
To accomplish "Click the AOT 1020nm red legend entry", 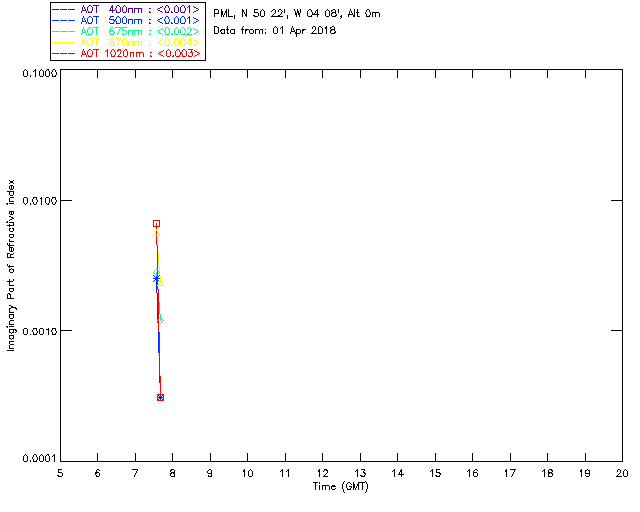I will click(x=127, y=53).
